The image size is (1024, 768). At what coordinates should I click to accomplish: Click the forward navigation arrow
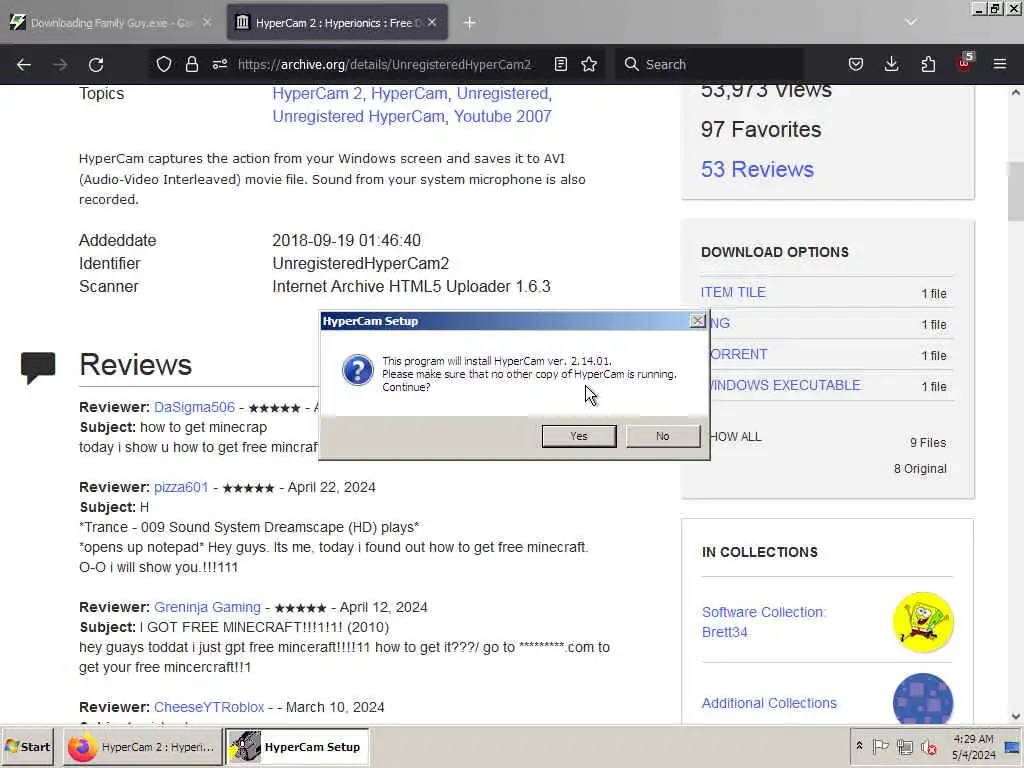pyautogui.click(x=60, y=64)
